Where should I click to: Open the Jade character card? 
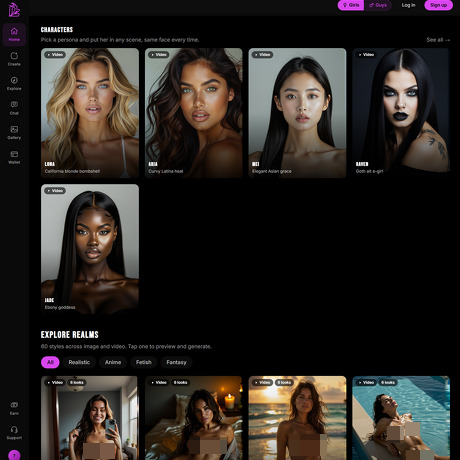click(x=90, y=249)
